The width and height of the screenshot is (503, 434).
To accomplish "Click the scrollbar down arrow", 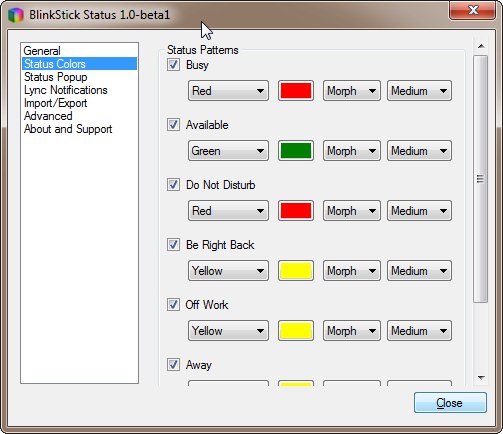I will [x=481, y=378].
